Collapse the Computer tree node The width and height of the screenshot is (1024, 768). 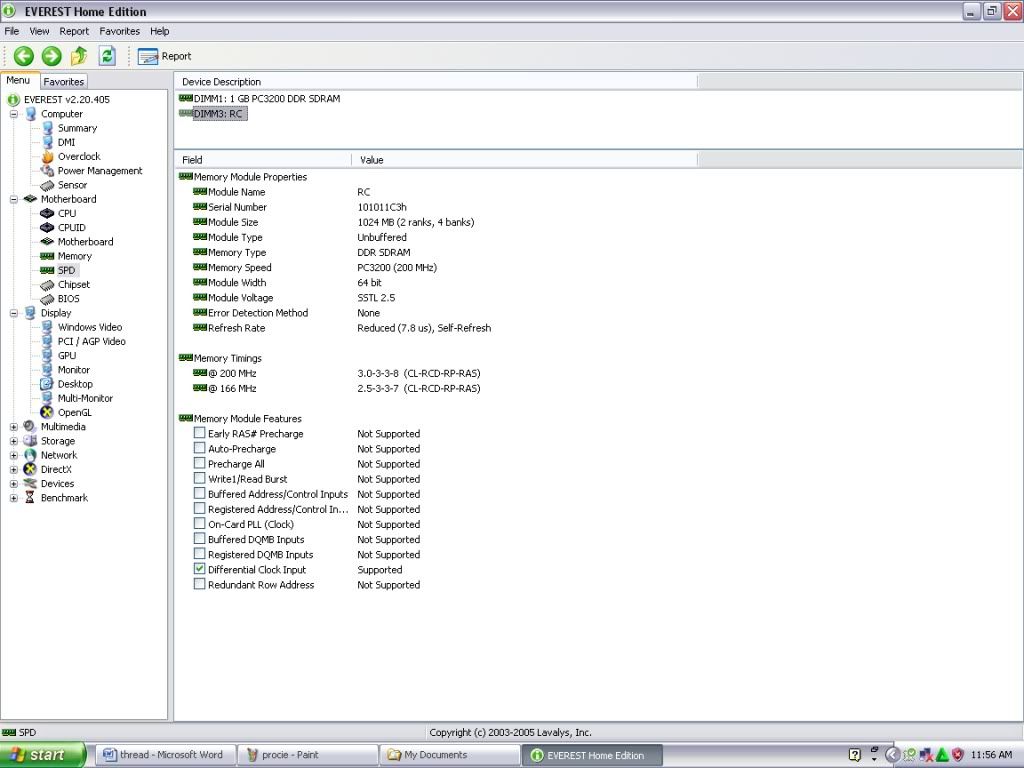click(x=14, y=114)
